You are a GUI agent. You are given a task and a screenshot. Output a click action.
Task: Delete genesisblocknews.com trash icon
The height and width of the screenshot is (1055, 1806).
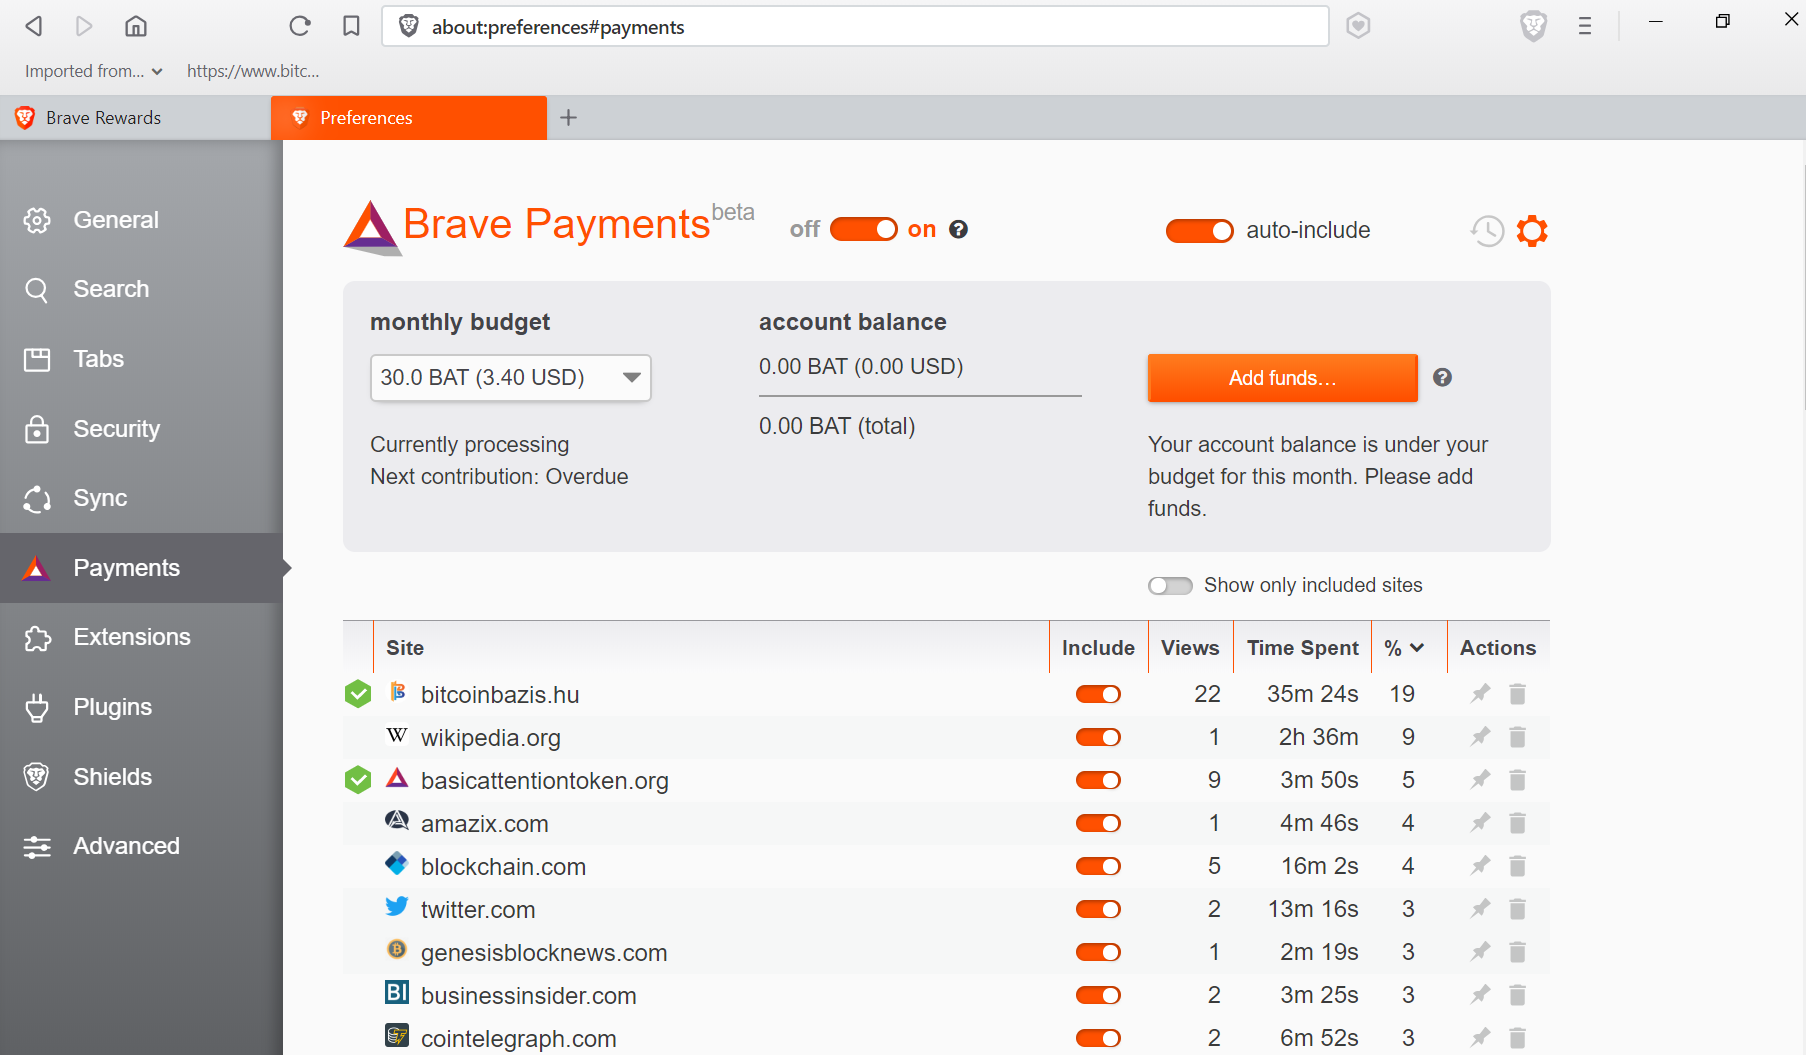tap(1517, 951)
